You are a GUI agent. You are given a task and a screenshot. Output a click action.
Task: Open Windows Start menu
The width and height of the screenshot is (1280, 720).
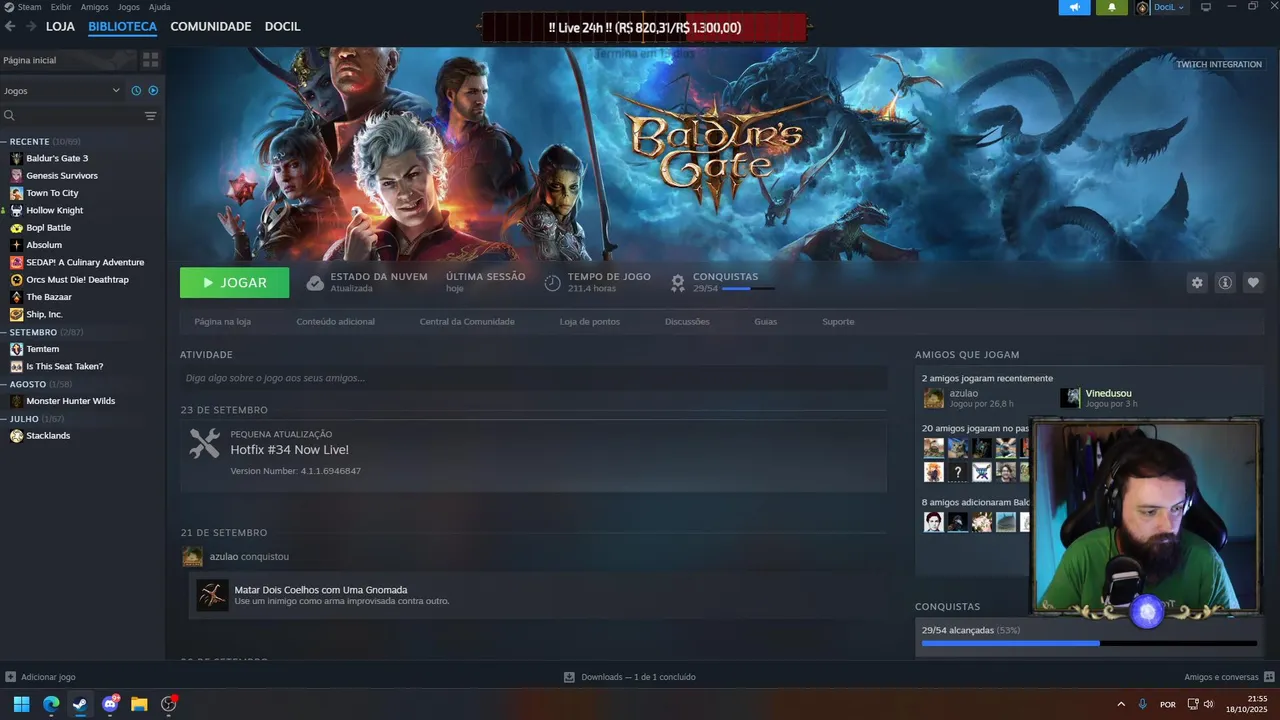21,704
